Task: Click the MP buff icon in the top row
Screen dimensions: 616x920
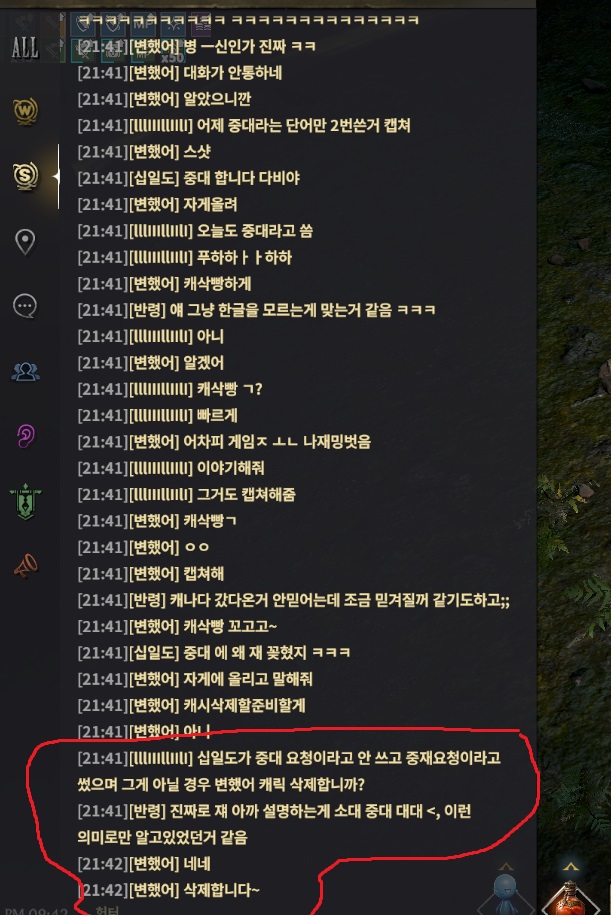Action: [142, 24]
